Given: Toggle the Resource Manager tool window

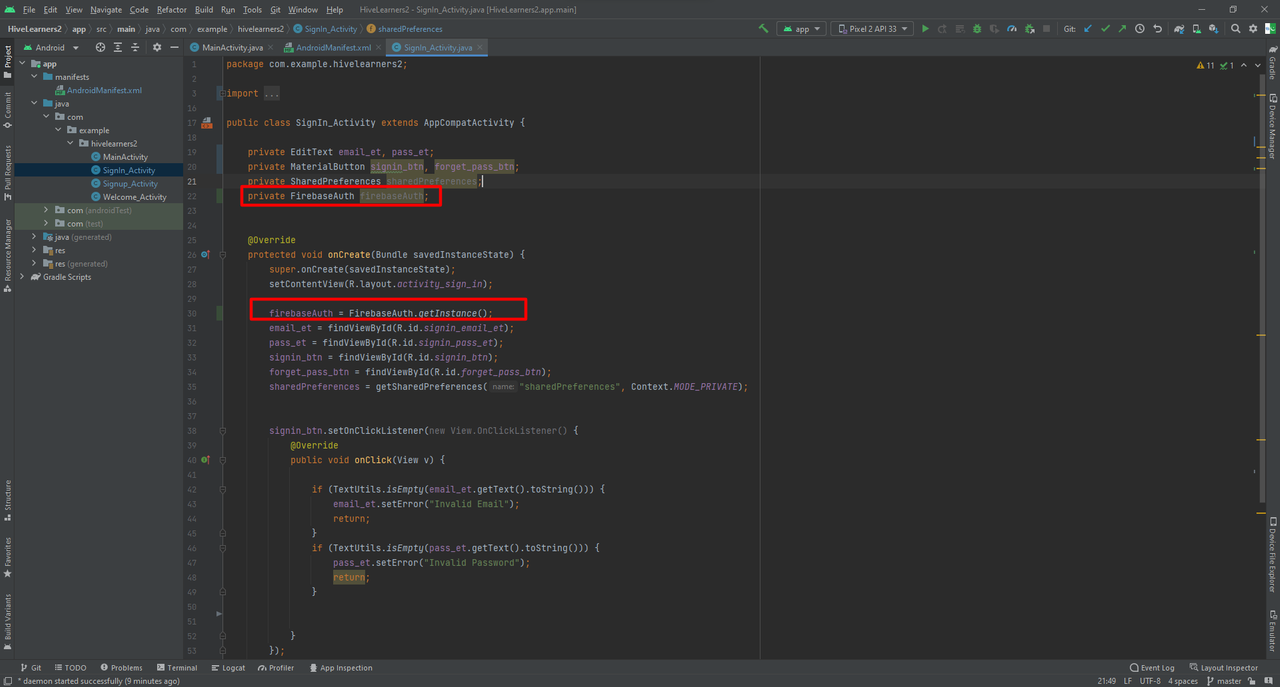Looking at the screenshot, I should click(x=8, y=254).
